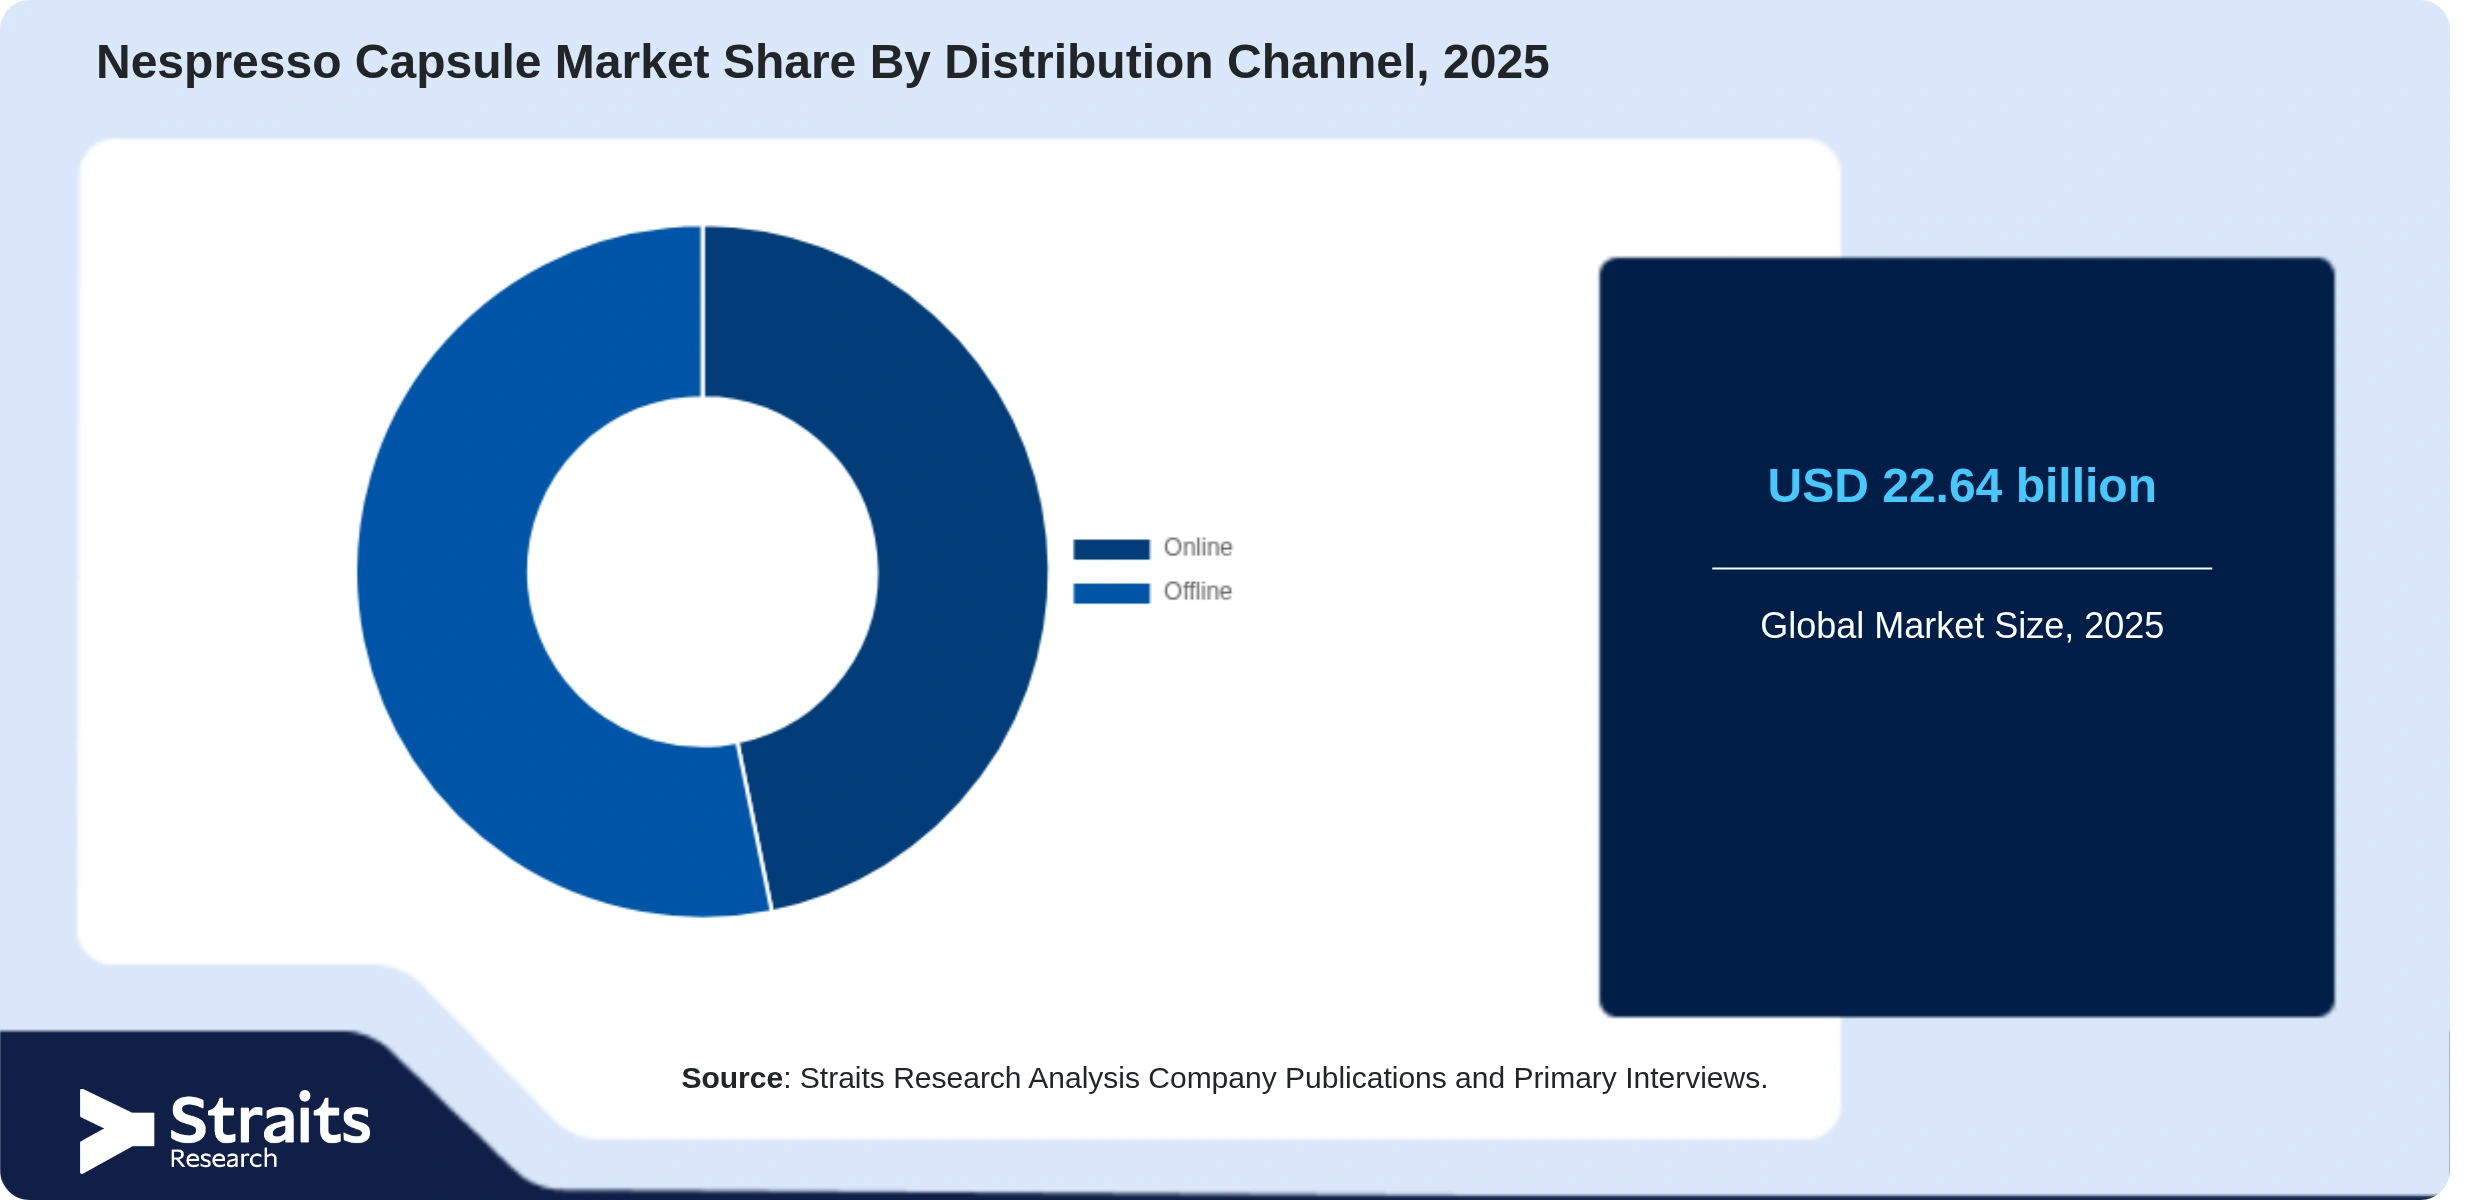Click the USD 22.64 billion value

(x=1961, y=486)
